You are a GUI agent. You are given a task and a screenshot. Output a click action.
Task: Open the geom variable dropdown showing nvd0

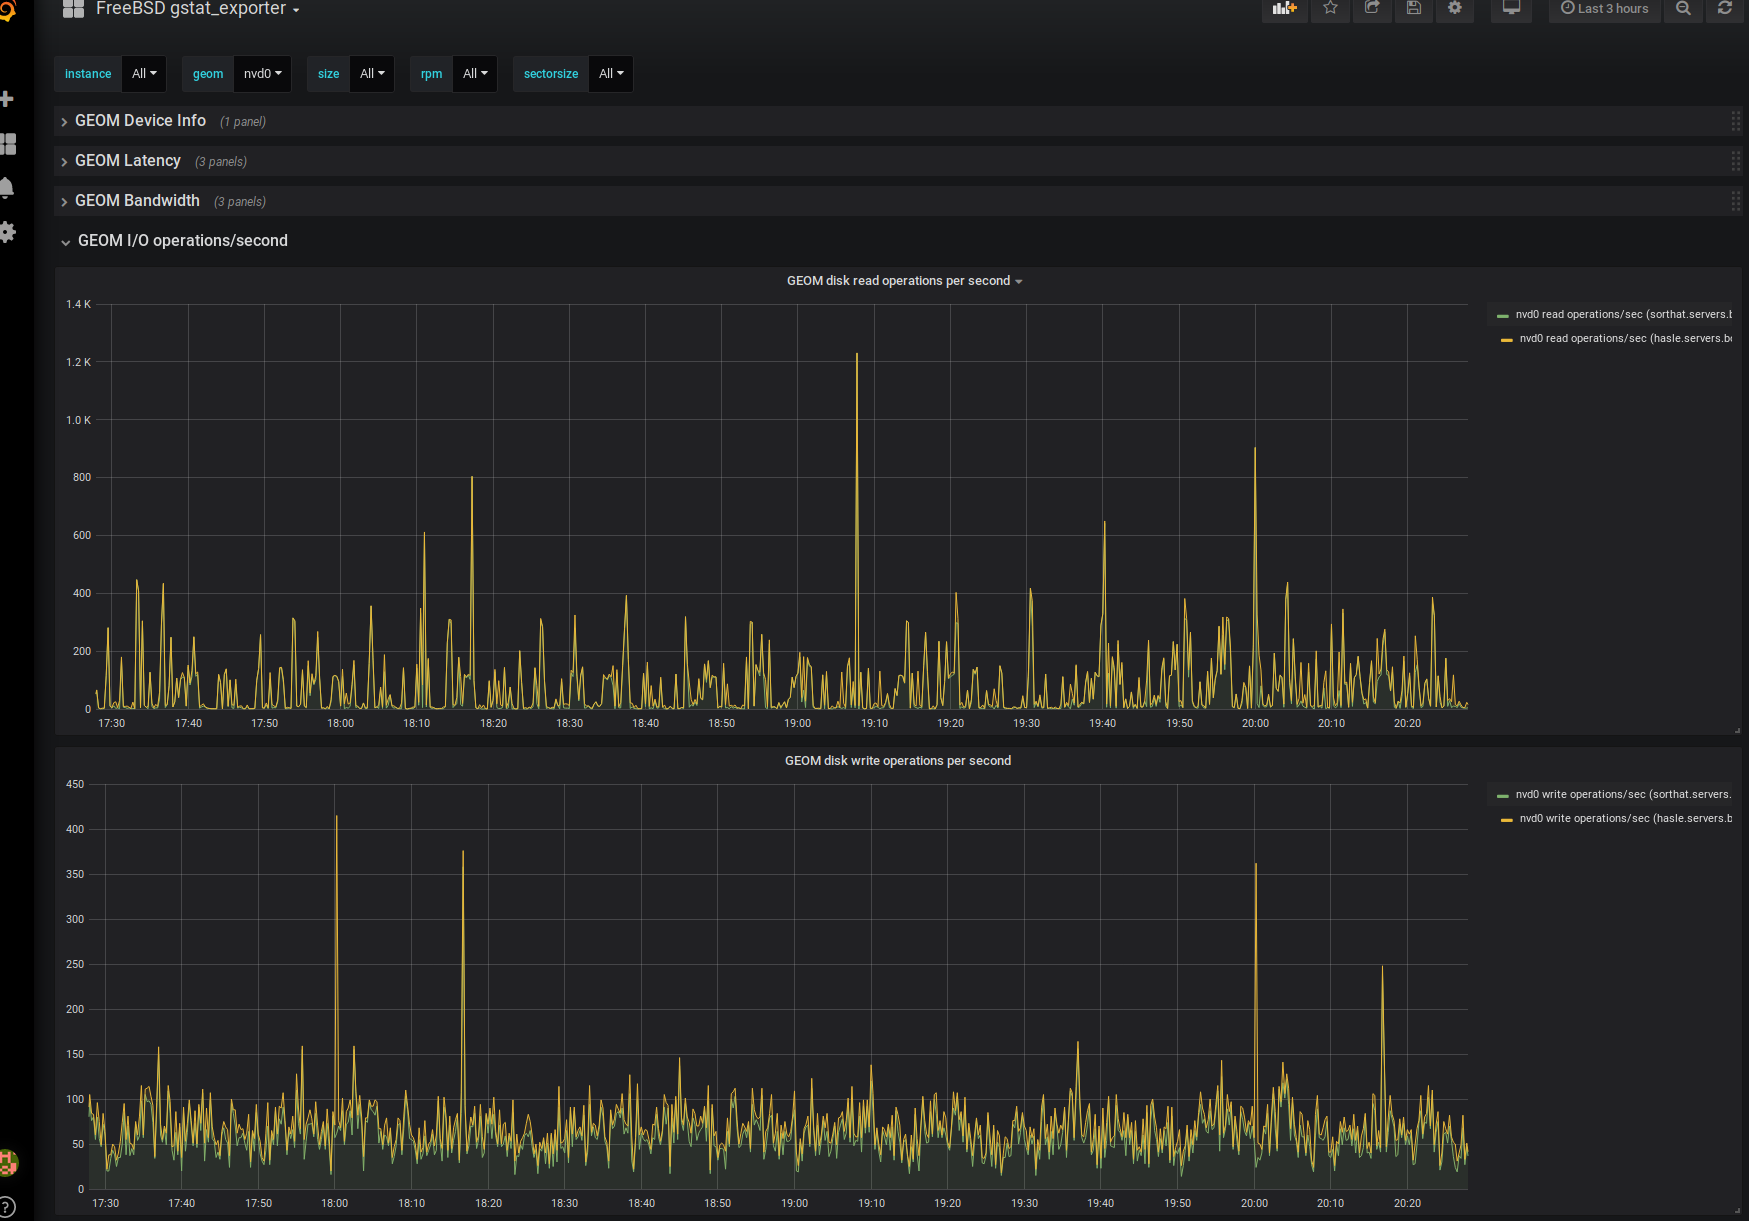tap(262, 74)
